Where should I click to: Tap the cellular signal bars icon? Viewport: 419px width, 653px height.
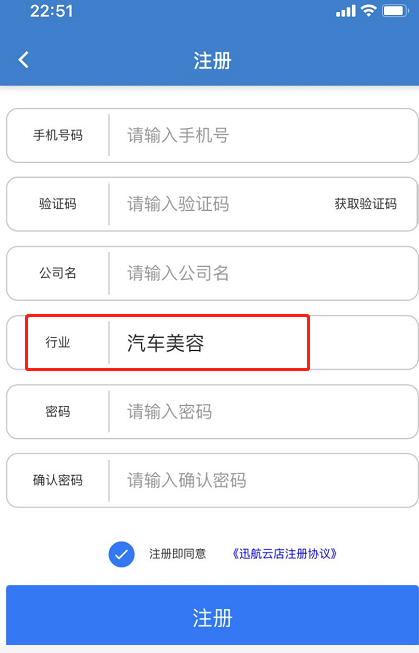[346, 11]
